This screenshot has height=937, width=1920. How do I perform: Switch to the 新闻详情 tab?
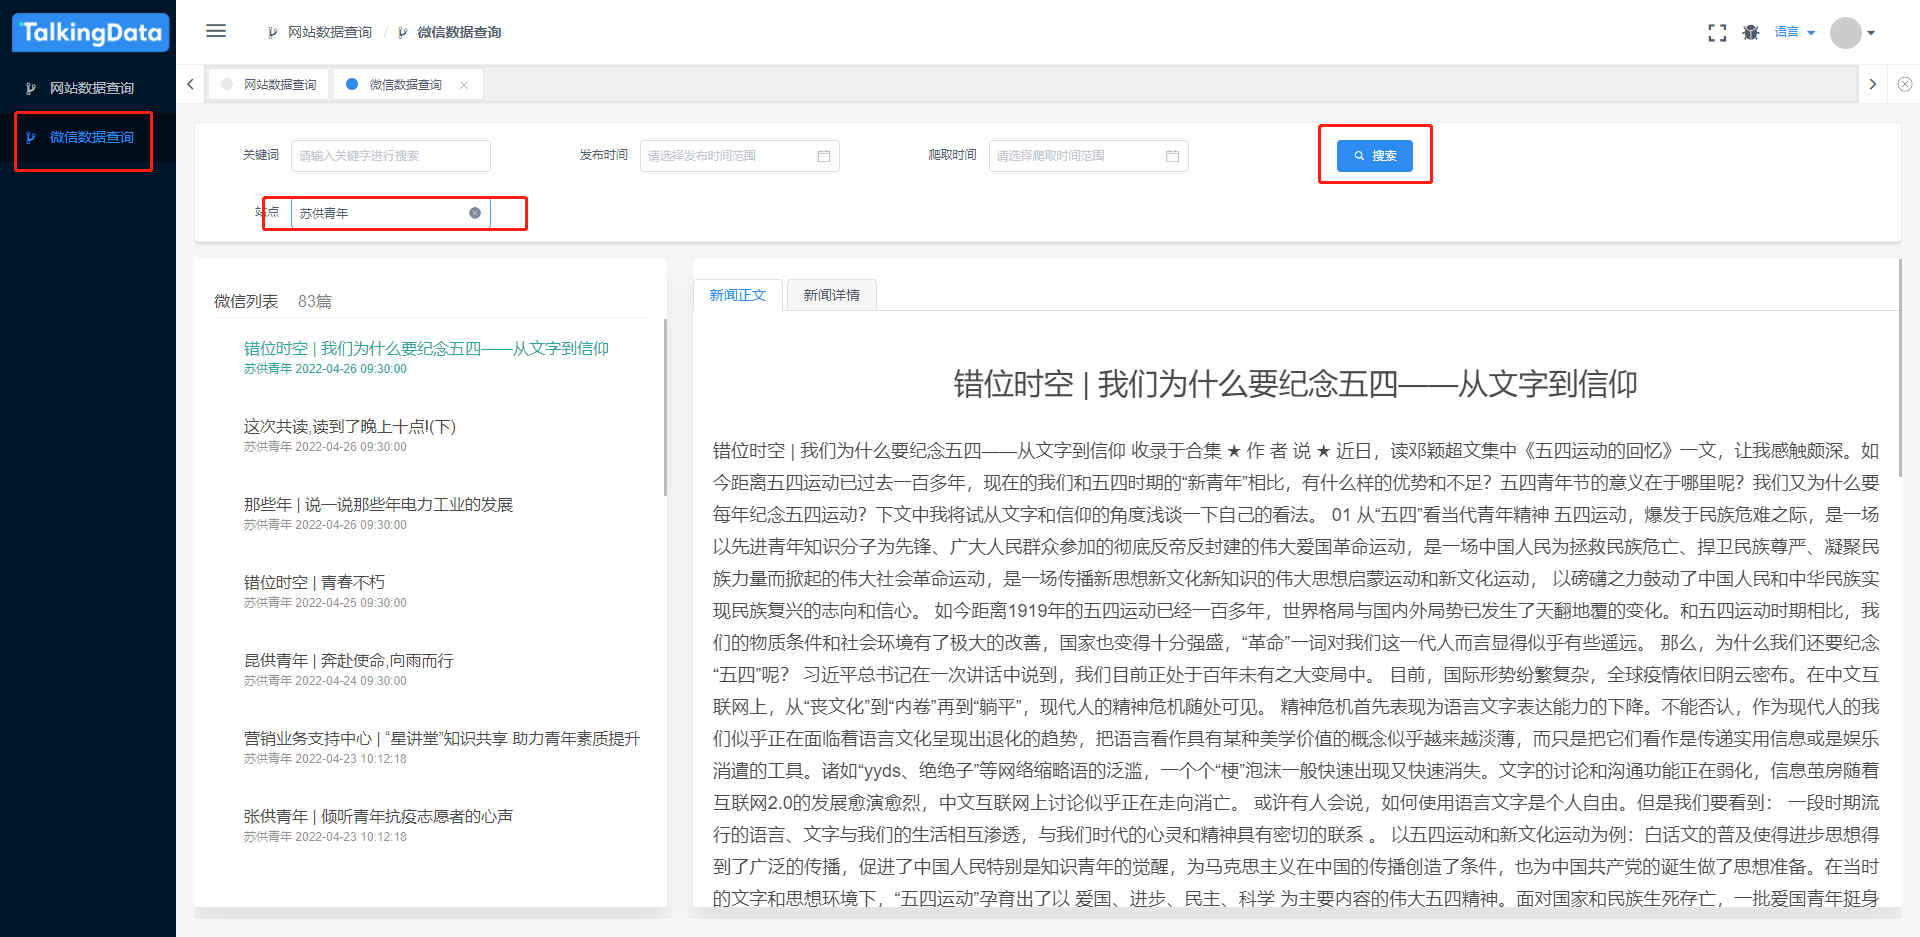(x=832, y=295)
